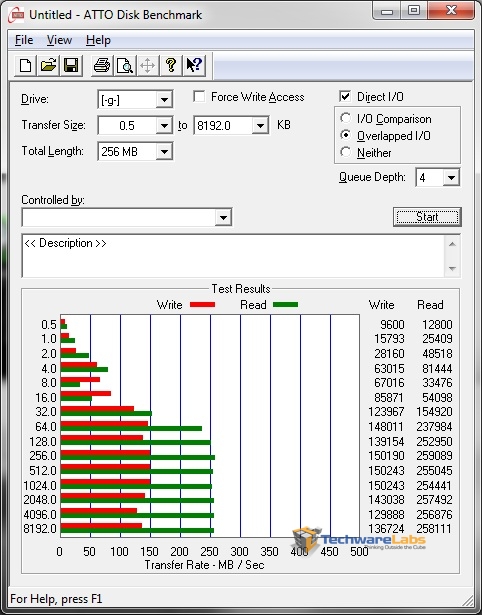Uncheck the Direct I/O checkbox
482x615 pixels.
[345, 96]
